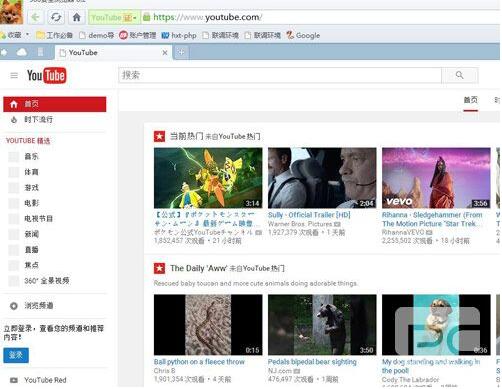502x389 pixels.
Task: Click the phone icon in tab bar
Action: tap(40, 52)
